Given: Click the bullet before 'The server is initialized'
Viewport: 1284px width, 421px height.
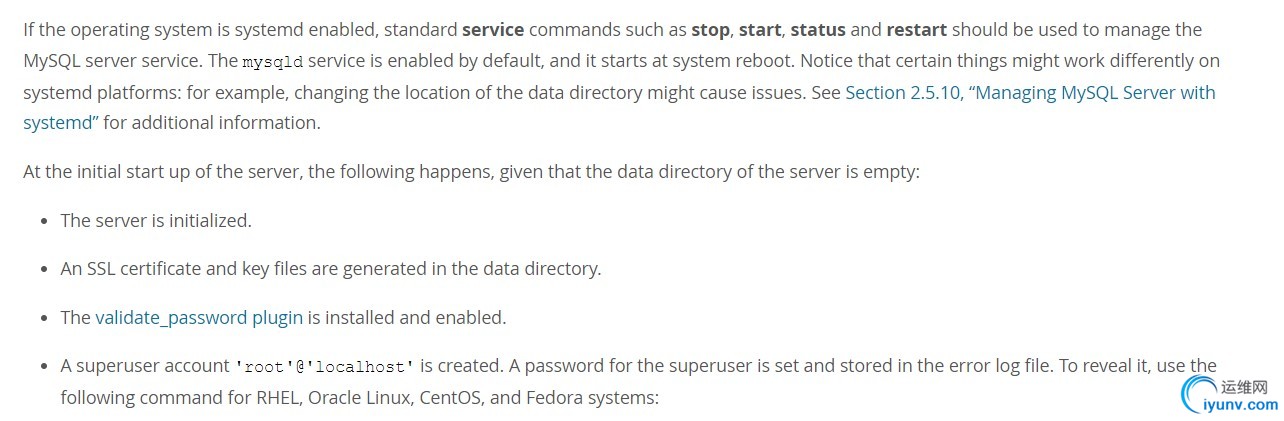Looking at the screenshot, I should click(x=44, y=221).
